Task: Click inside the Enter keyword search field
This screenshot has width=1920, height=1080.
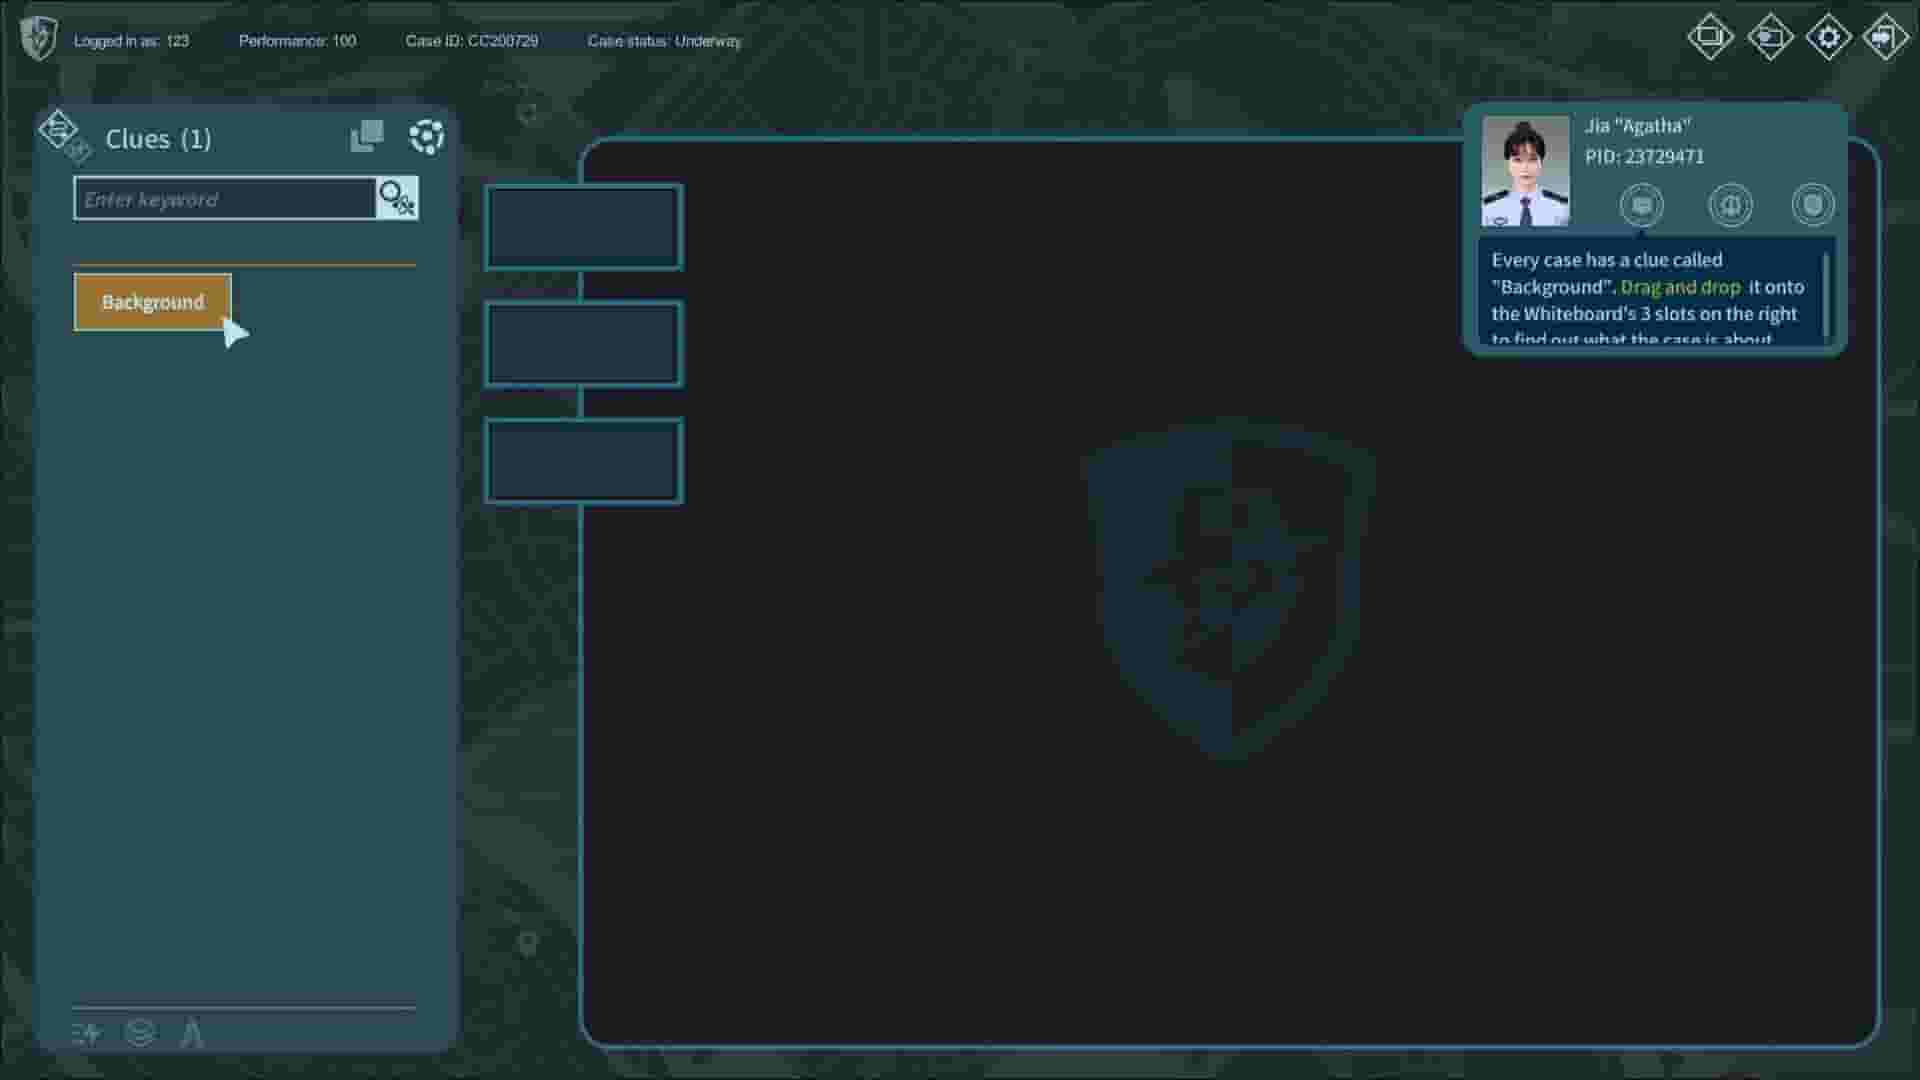Action: coord(220,198)
